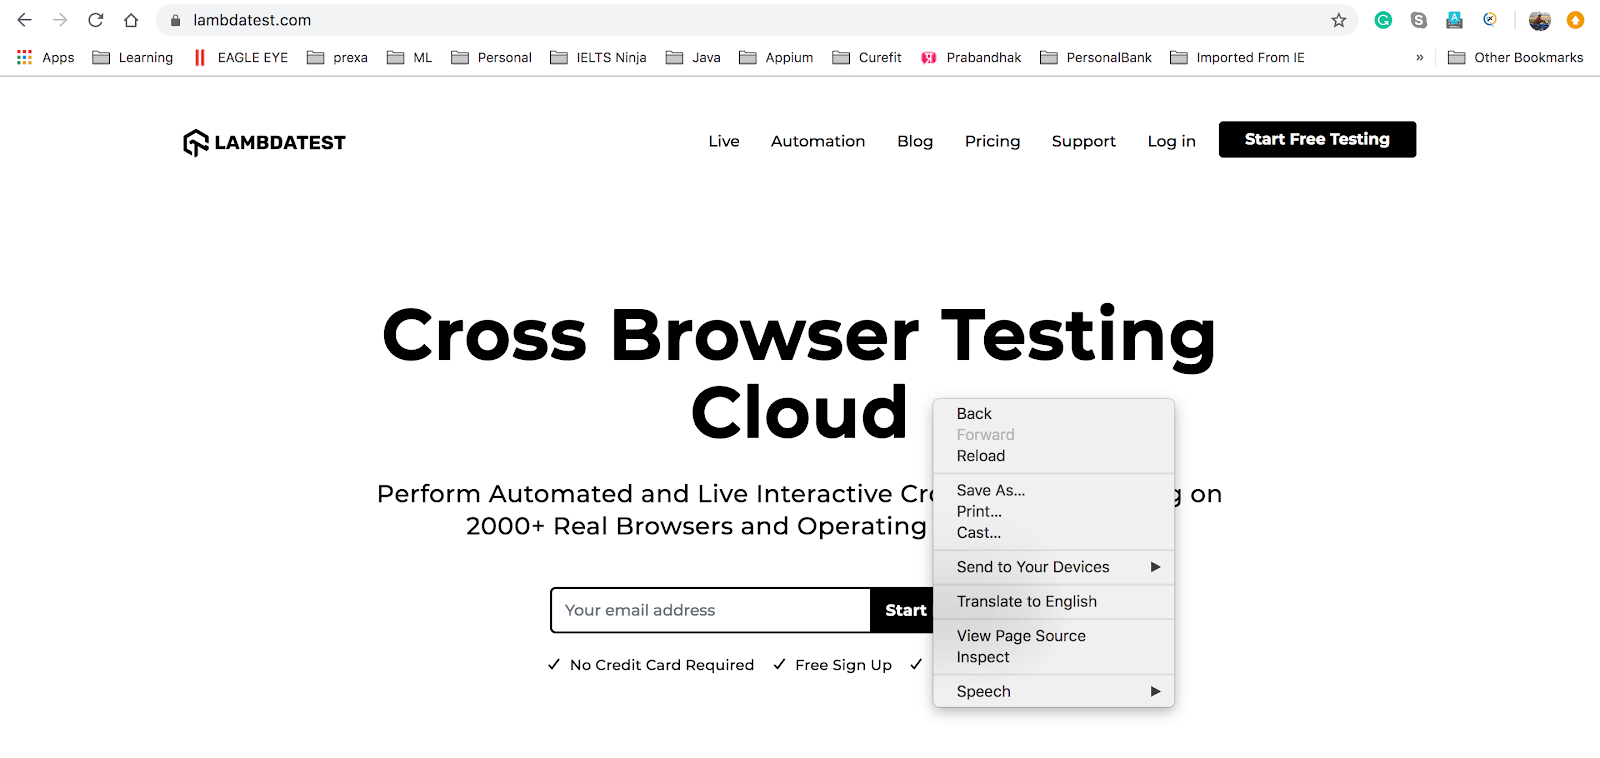Focus the Your email address field
The image size is (1600, 758).
[710, 610]
